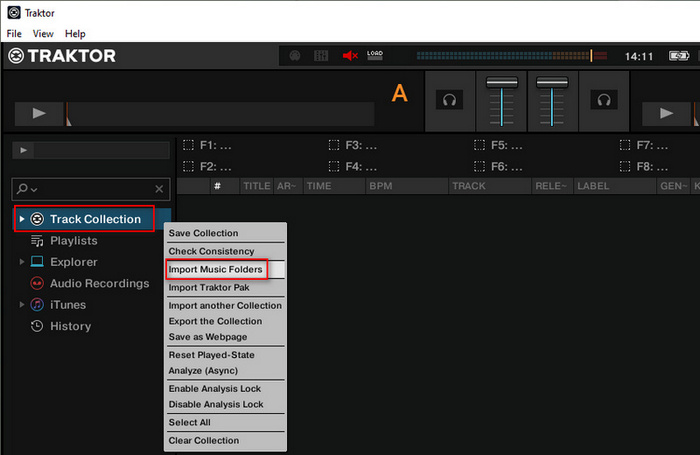Open the Help menu
The width and height of the screenshot is (700, 455).
[75, 34]
